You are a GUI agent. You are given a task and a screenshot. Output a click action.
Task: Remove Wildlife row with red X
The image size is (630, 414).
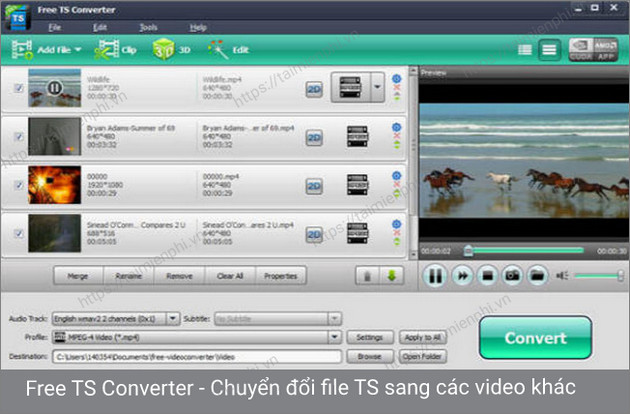[397, 88]
